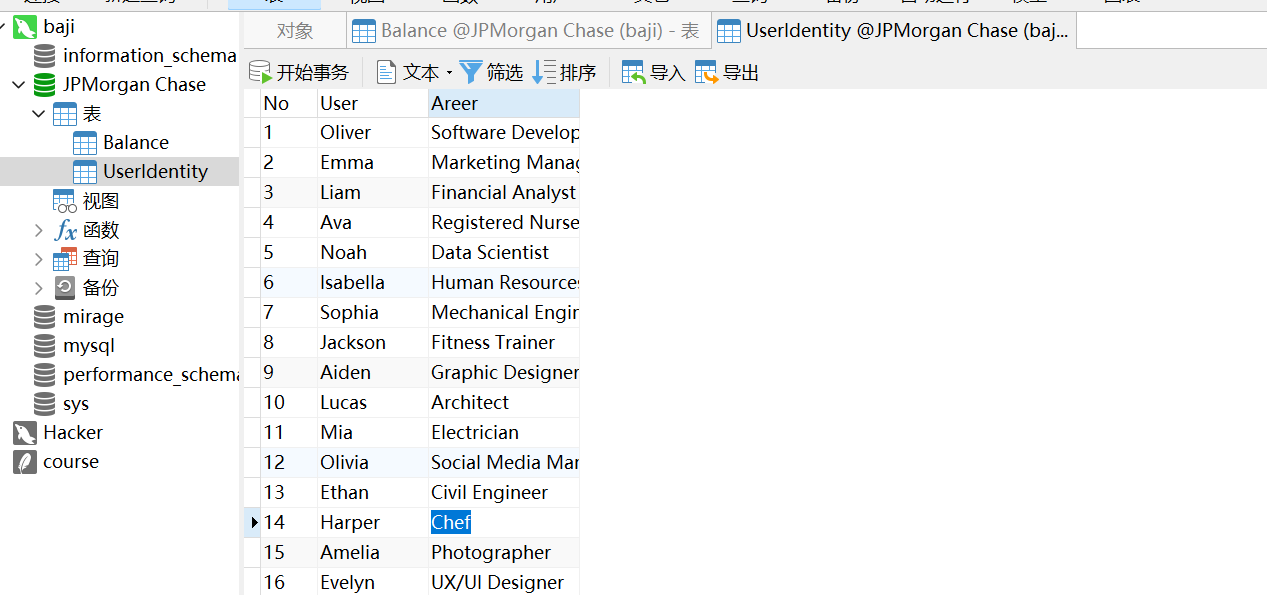Collapse the baji connection tree

coord(5,27)
